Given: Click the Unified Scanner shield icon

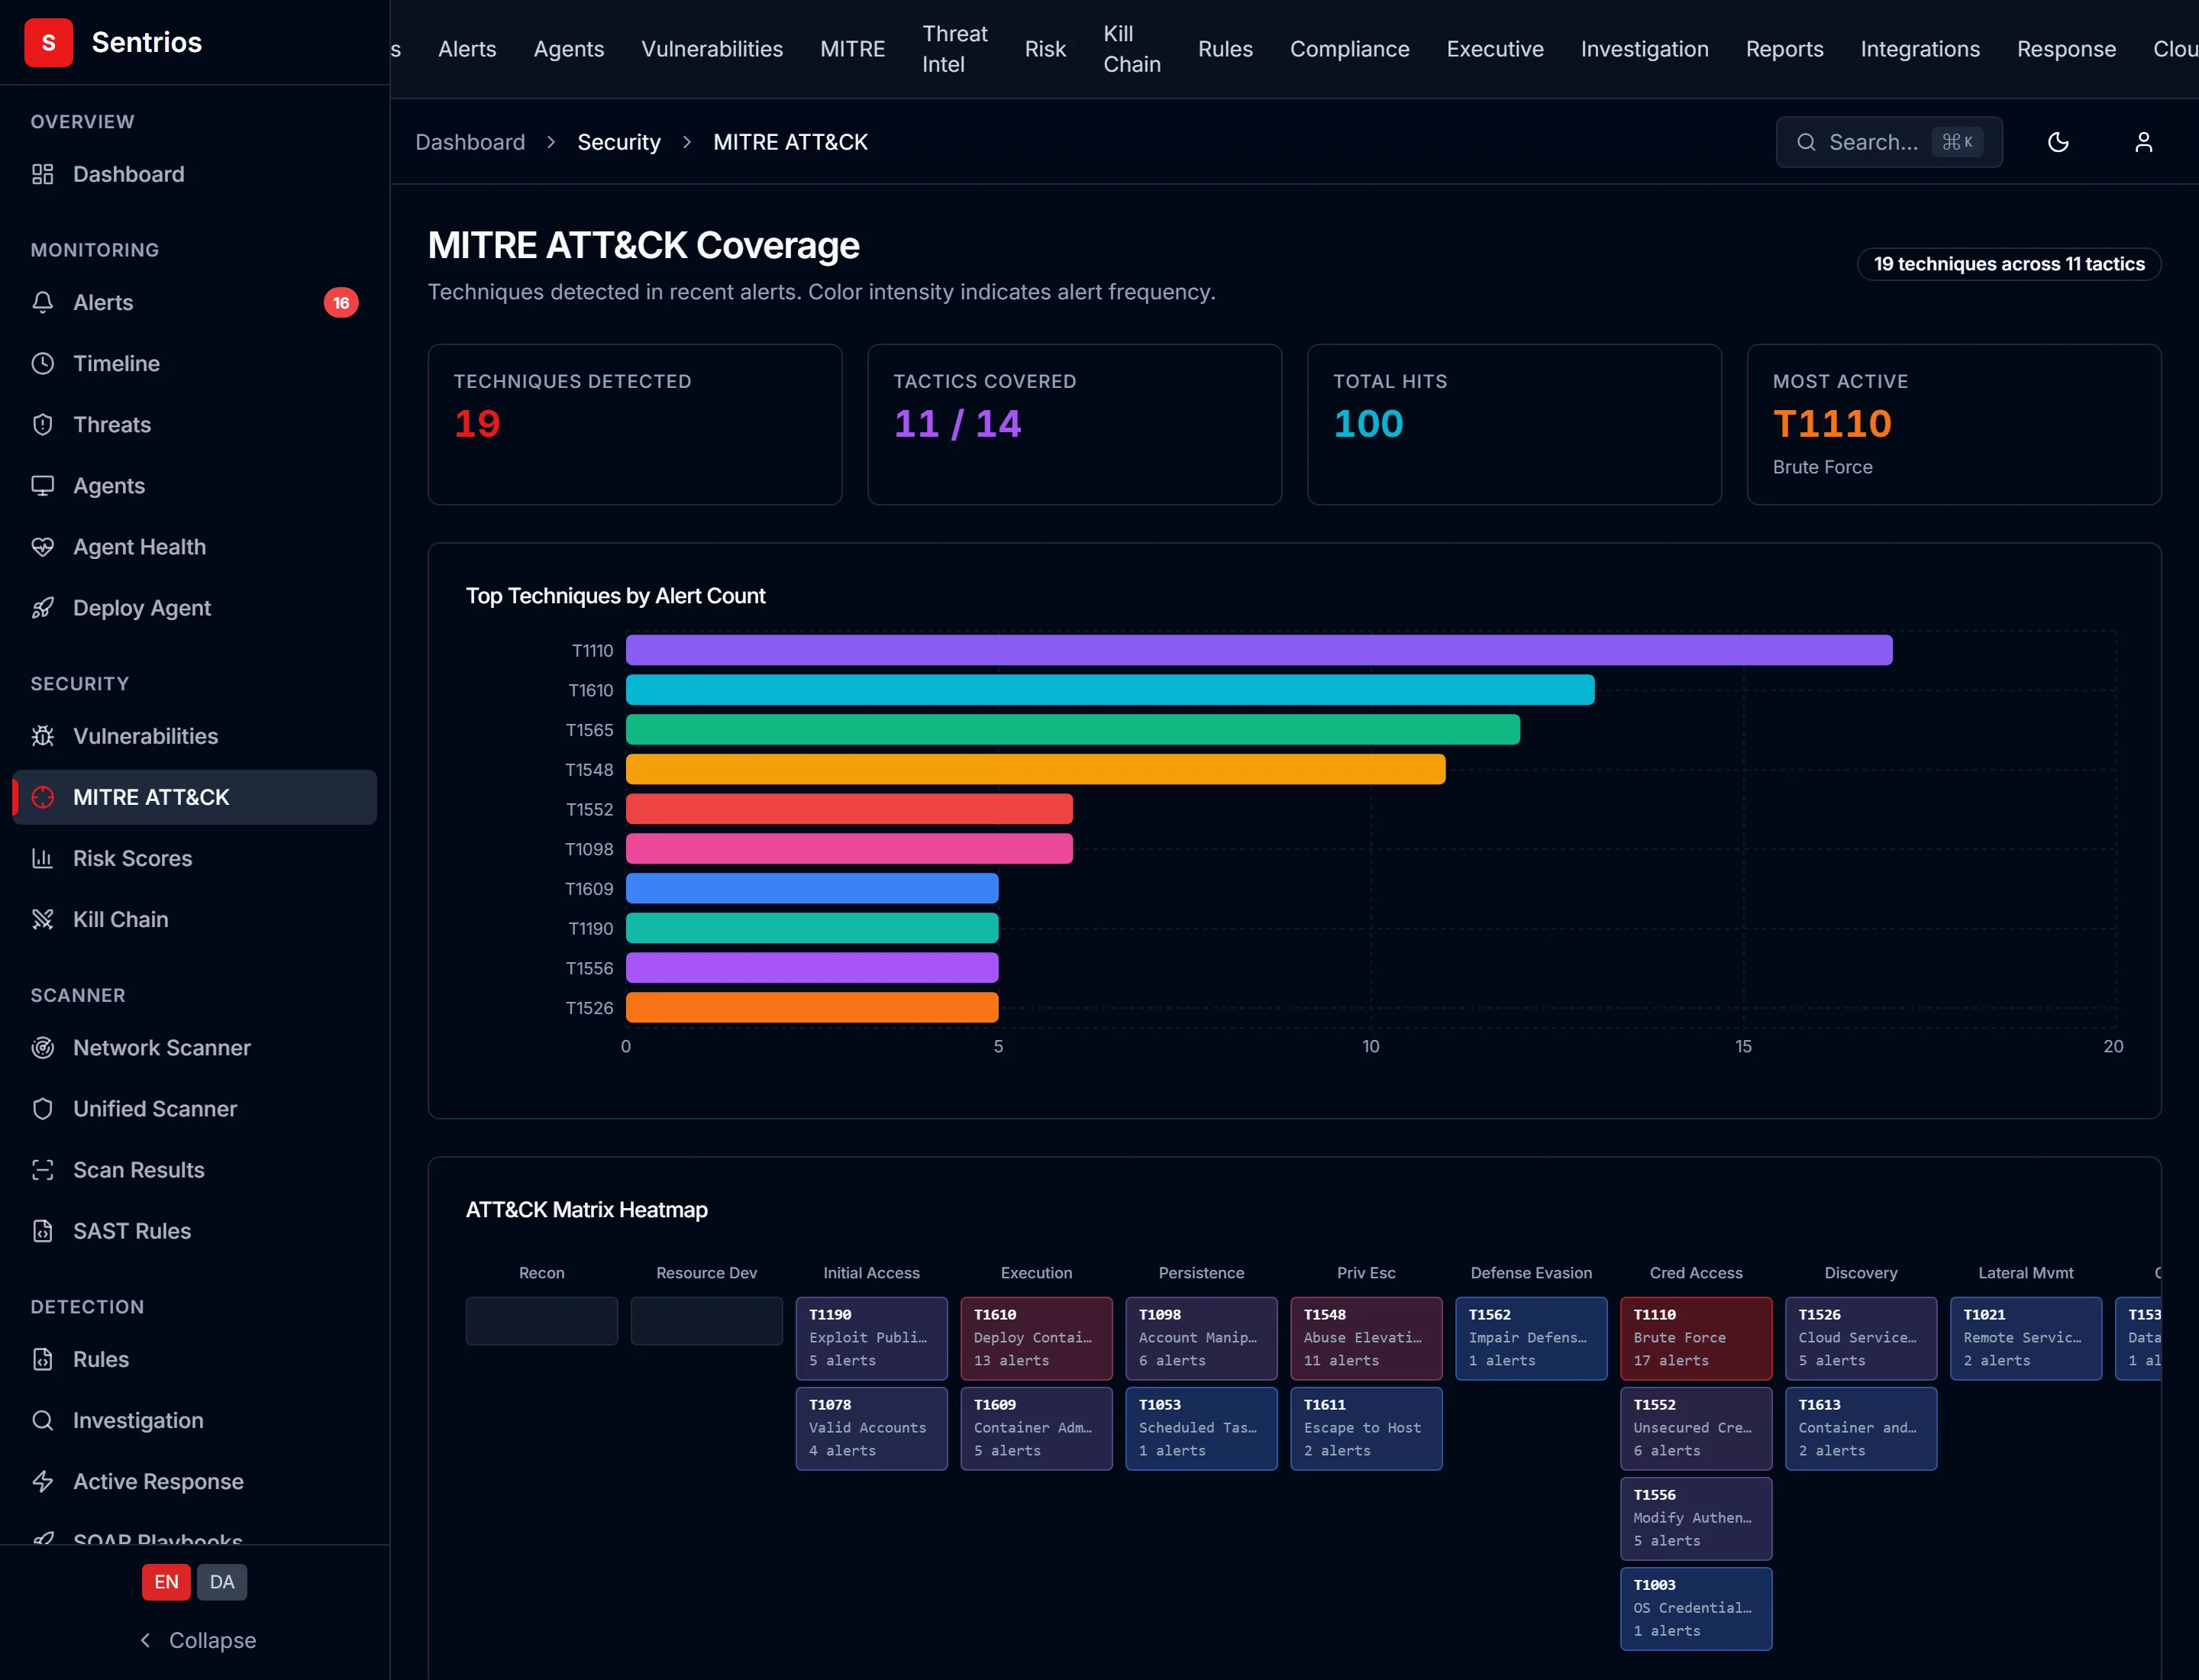Looking at the screenshot, I should pos(42,1108).
